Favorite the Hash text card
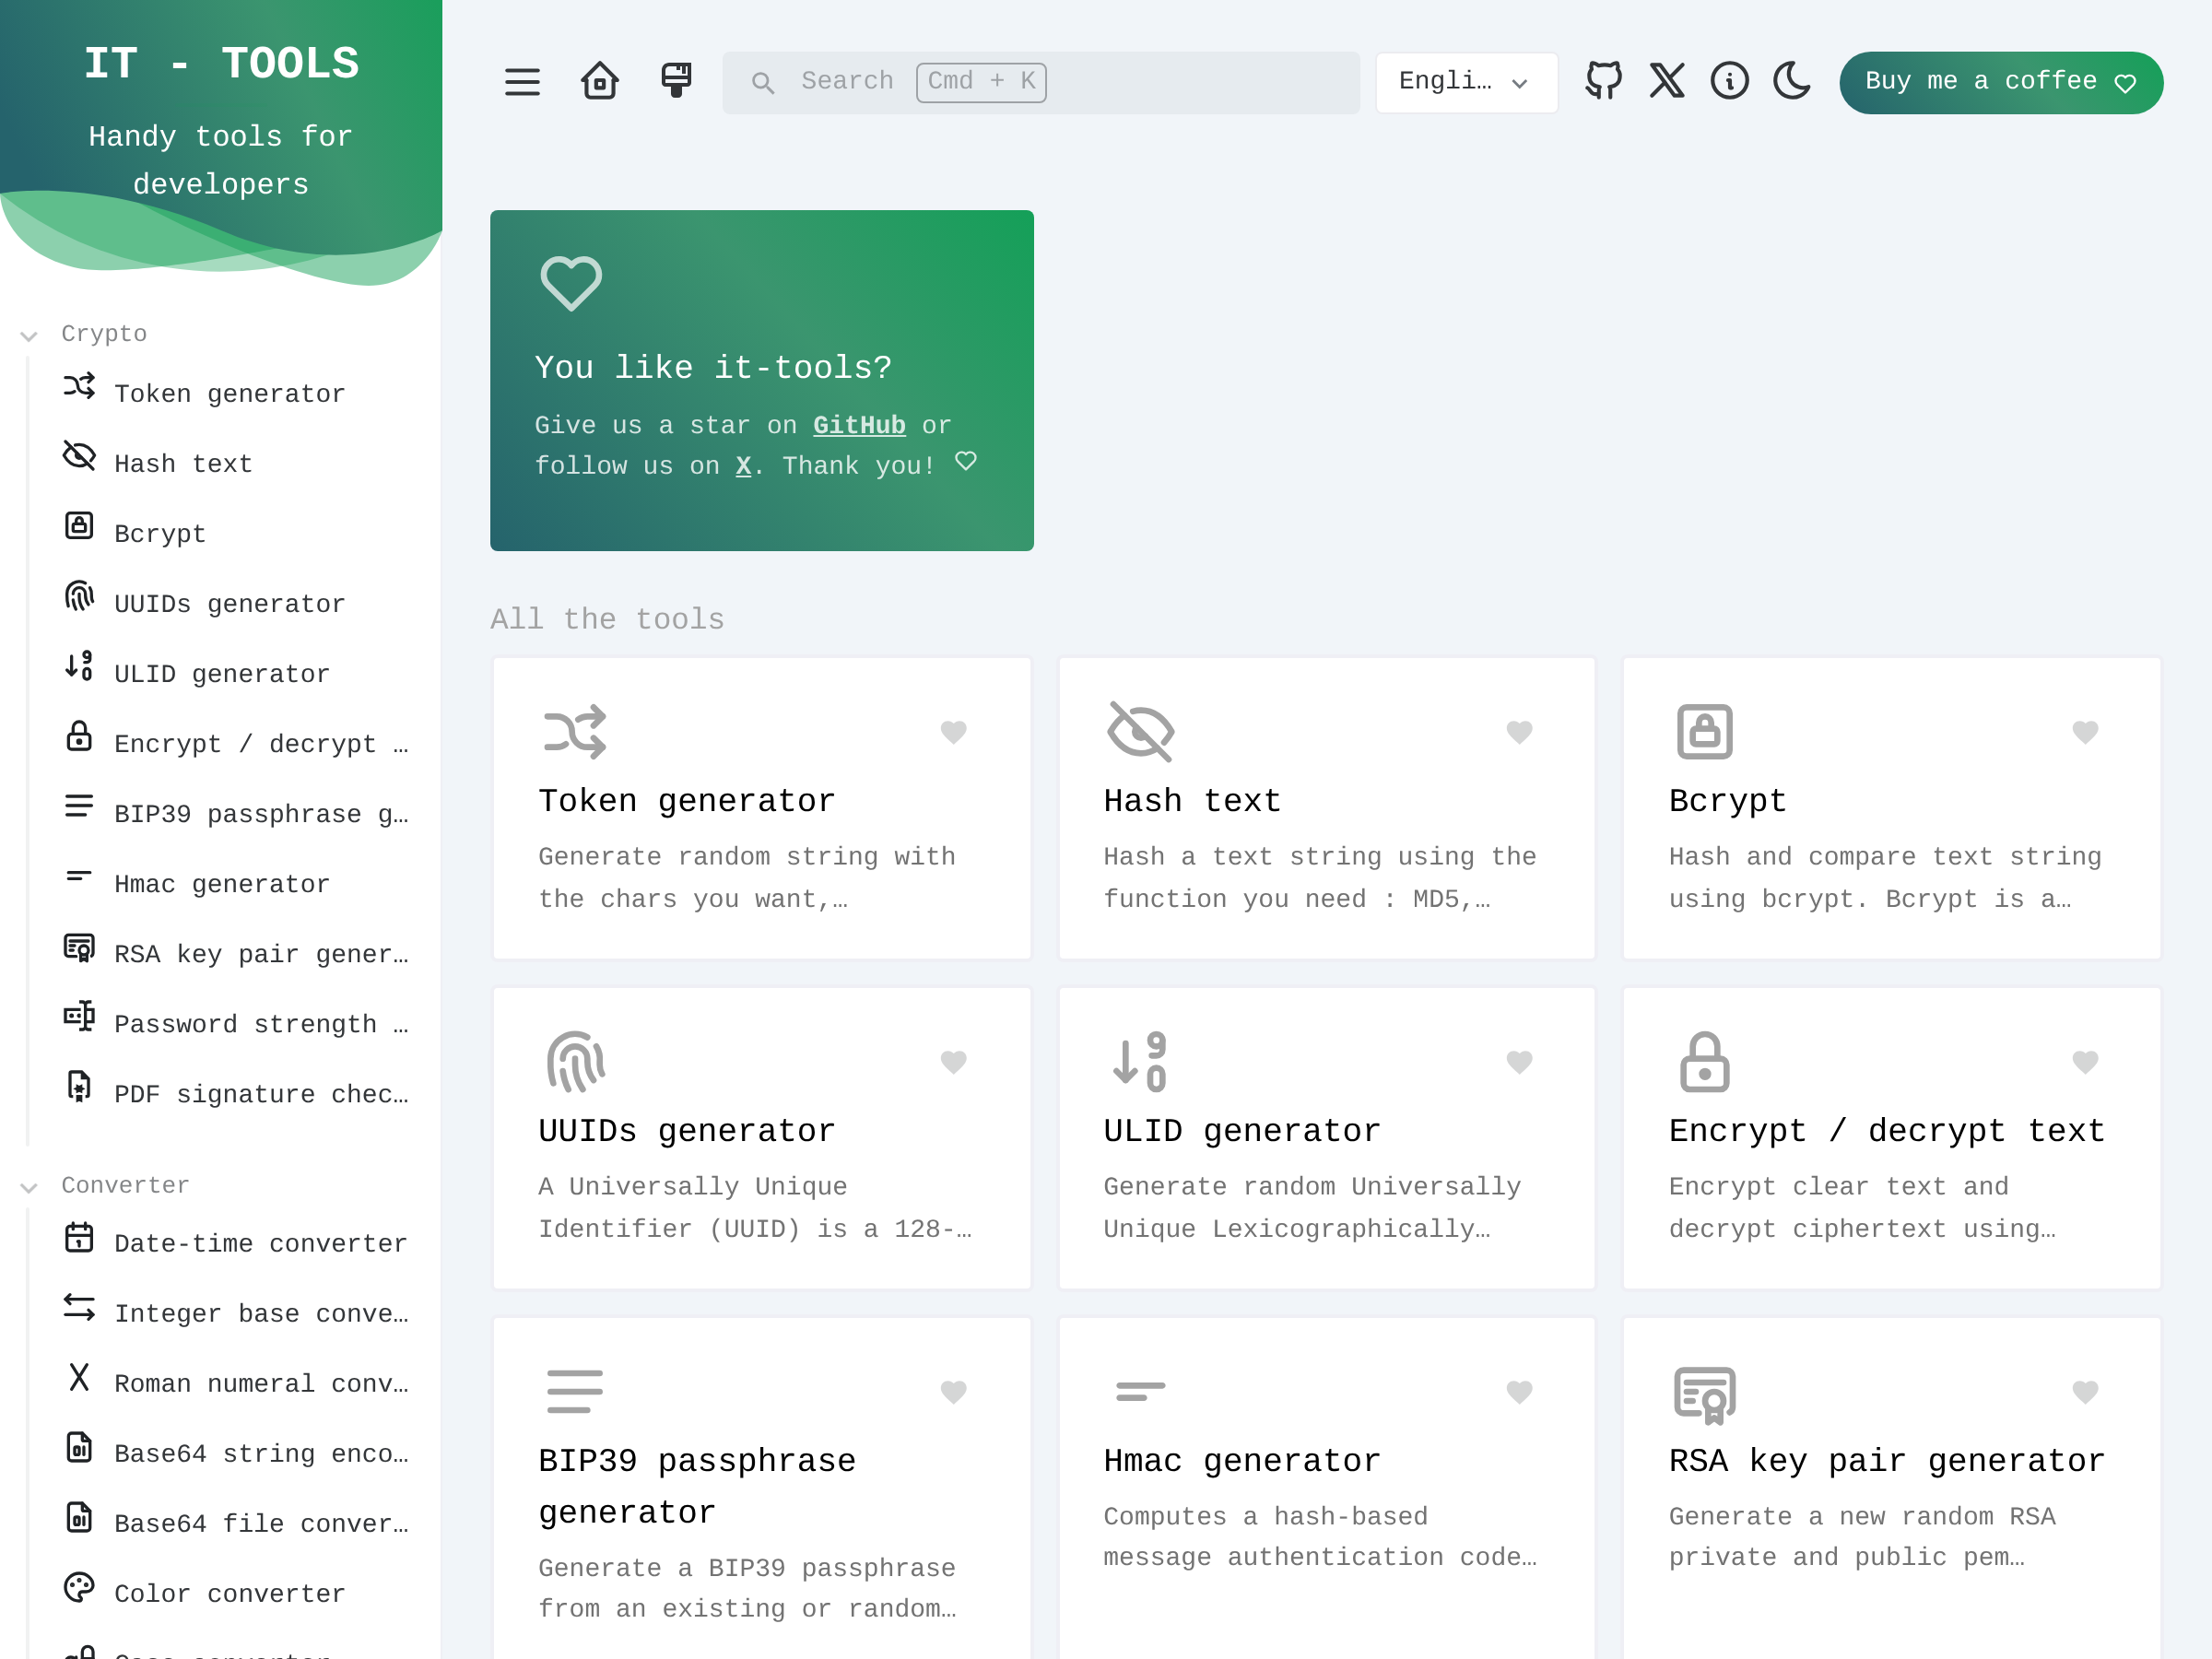This screenshot has width=2212, height=1659. coord(1519,732)
